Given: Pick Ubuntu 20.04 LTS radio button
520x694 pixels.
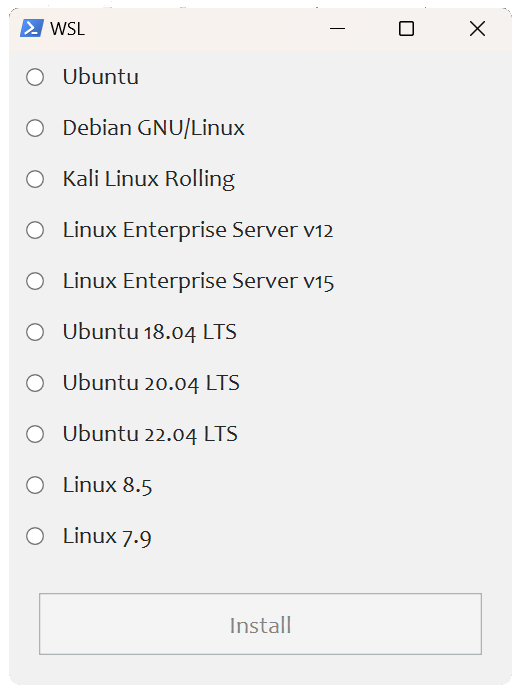Looking at the screenshot, I should 35,383.
